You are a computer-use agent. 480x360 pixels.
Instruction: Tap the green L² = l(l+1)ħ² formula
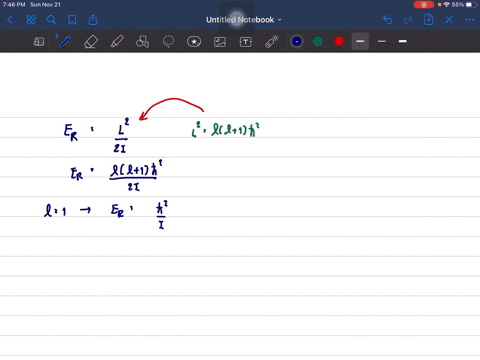click(x=225, y=129)
